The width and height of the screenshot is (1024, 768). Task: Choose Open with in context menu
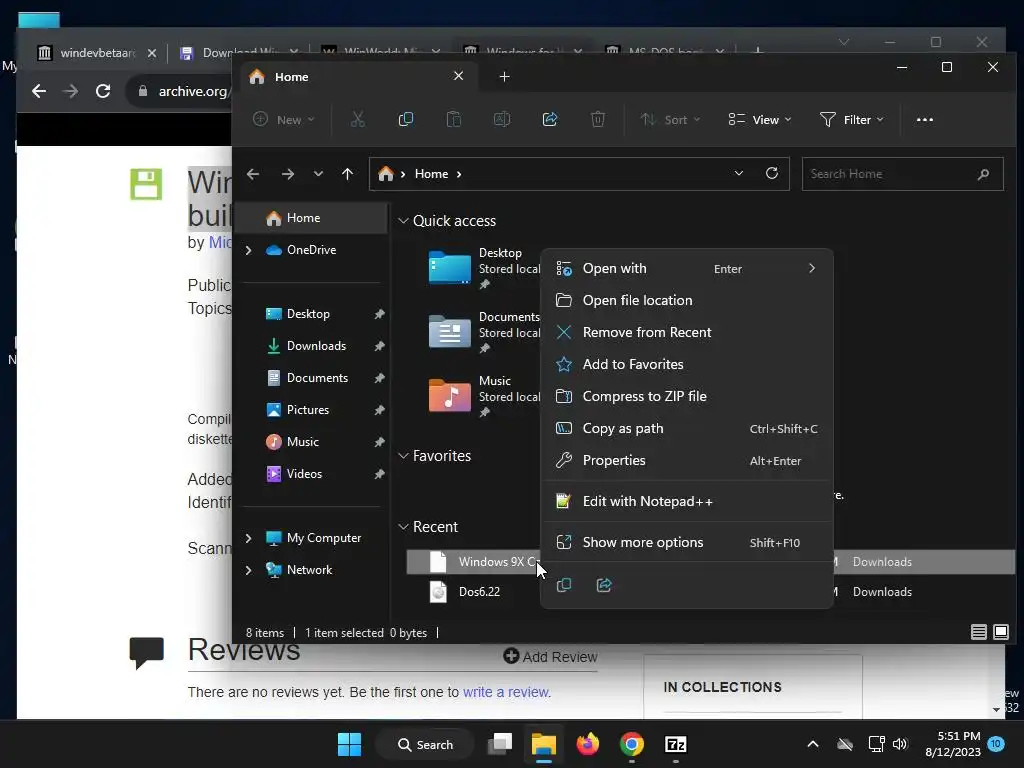point(686,268)
